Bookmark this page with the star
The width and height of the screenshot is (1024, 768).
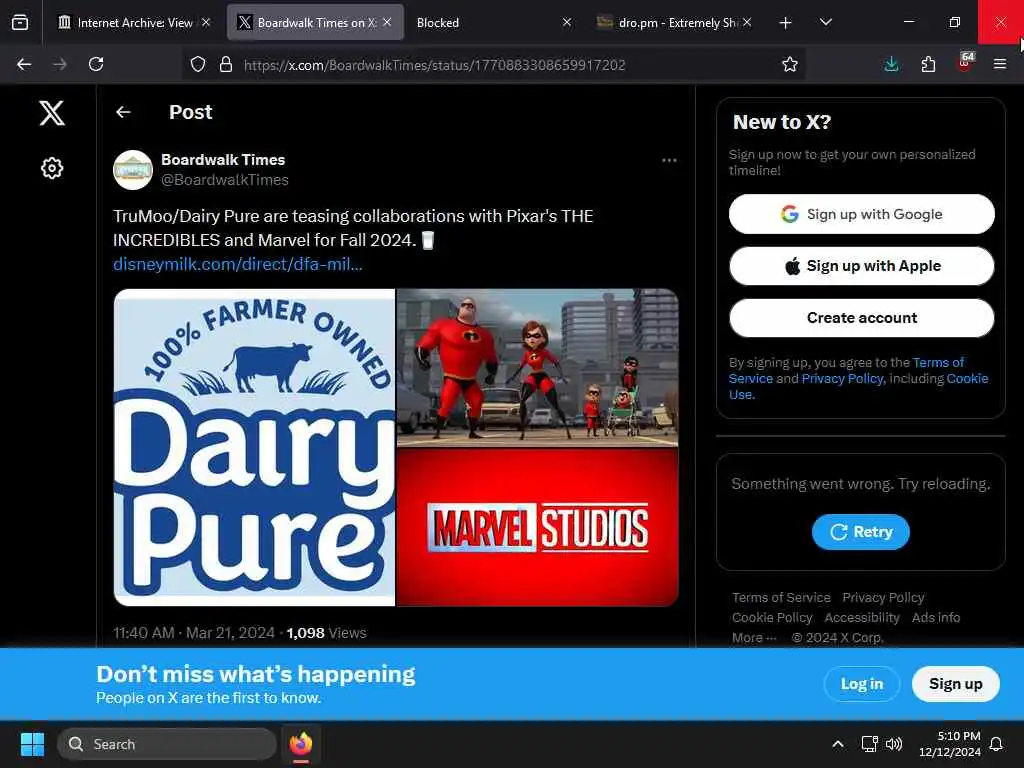tap(790, 64)
